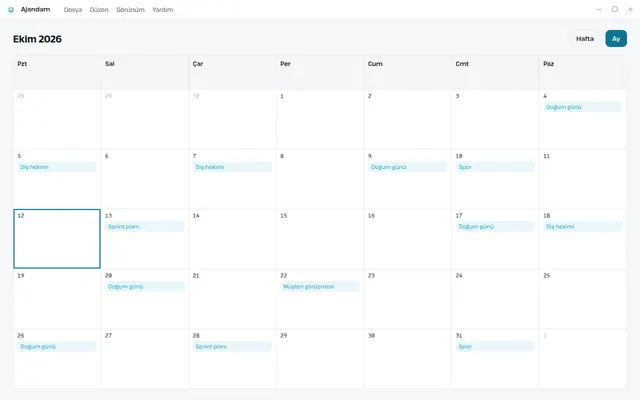Open Müşteri görüşmesi event on October 22
The width and height of the screenshot is (640, 400).
coord(320,287)
